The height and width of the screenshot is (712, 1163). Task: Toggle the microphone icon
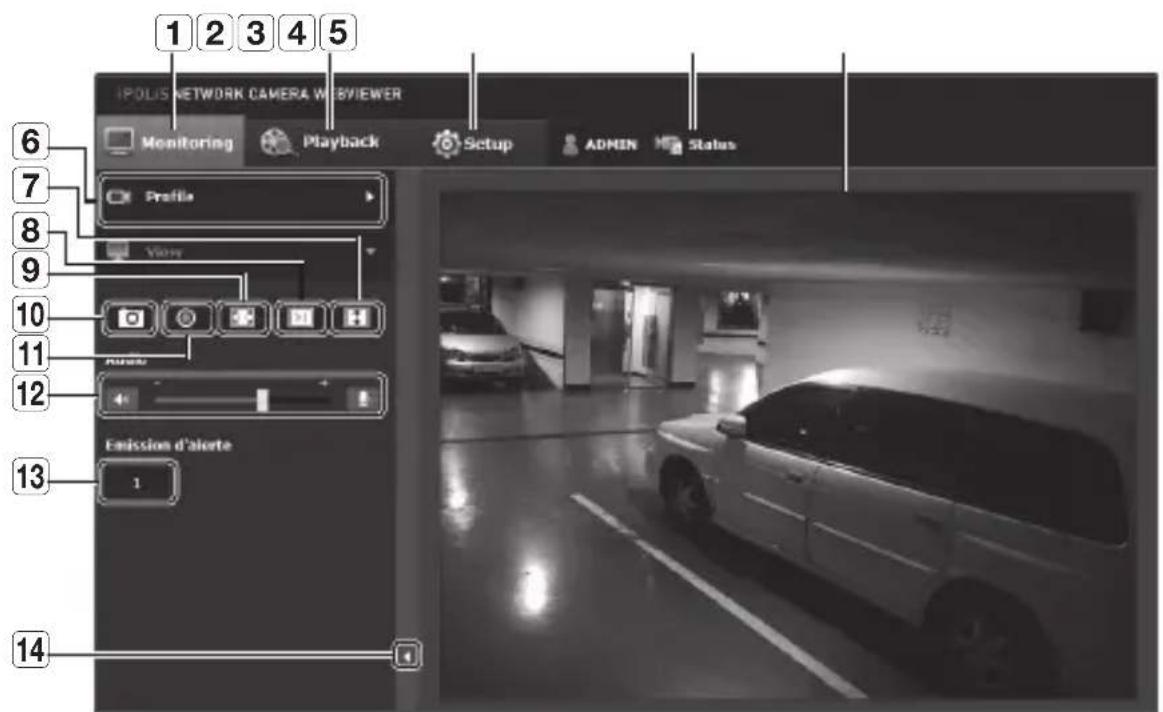pos(364,398)
